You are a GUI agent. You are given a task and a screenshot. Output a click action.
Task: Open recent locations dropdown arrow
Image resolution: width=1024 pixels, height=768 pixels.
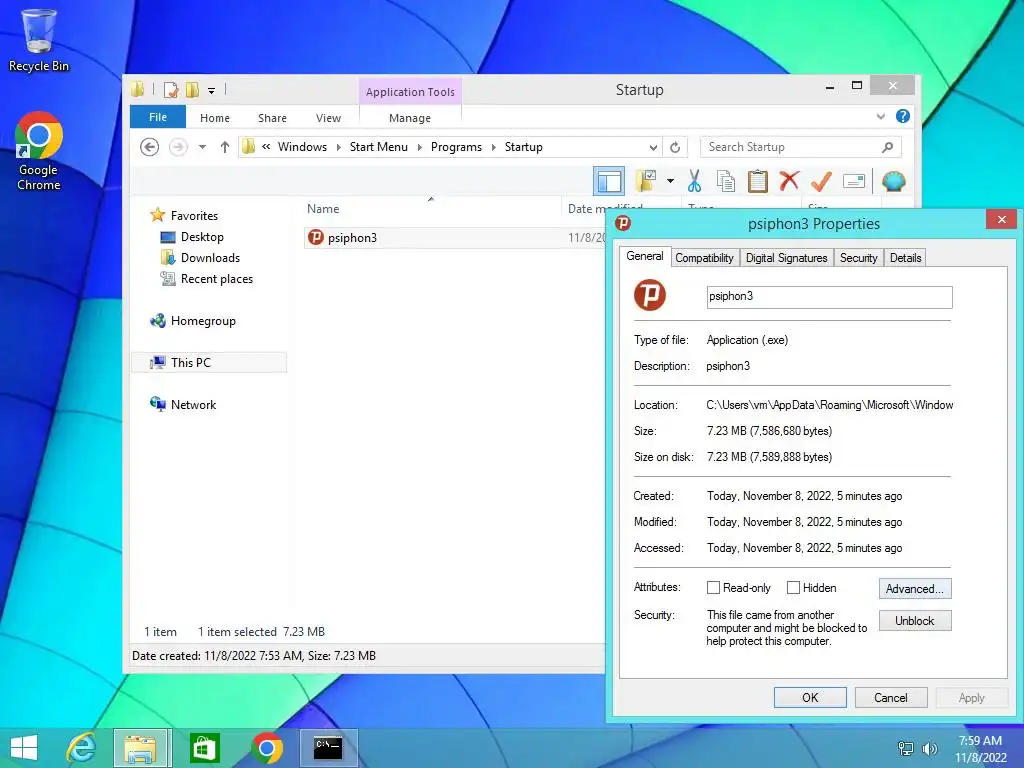click(202, 147)
